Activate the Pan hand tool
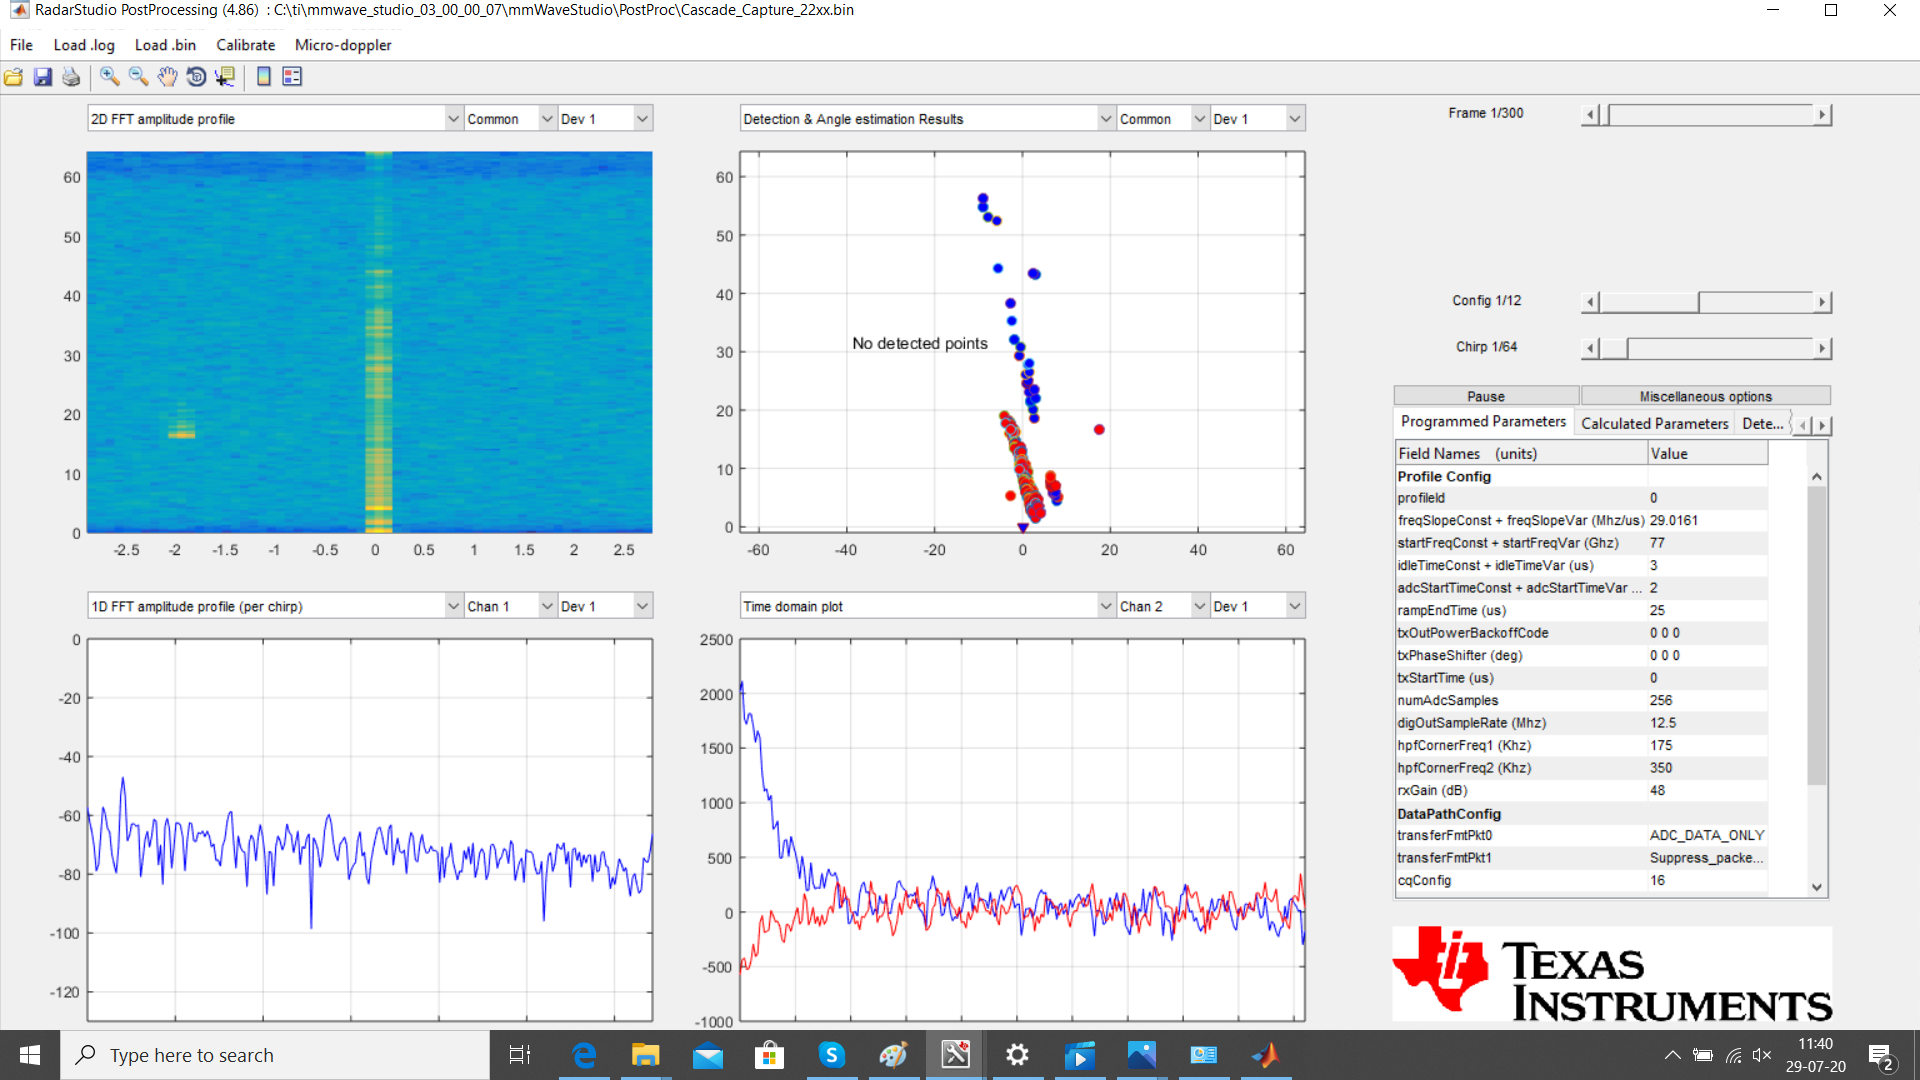 tap(167, 77)
